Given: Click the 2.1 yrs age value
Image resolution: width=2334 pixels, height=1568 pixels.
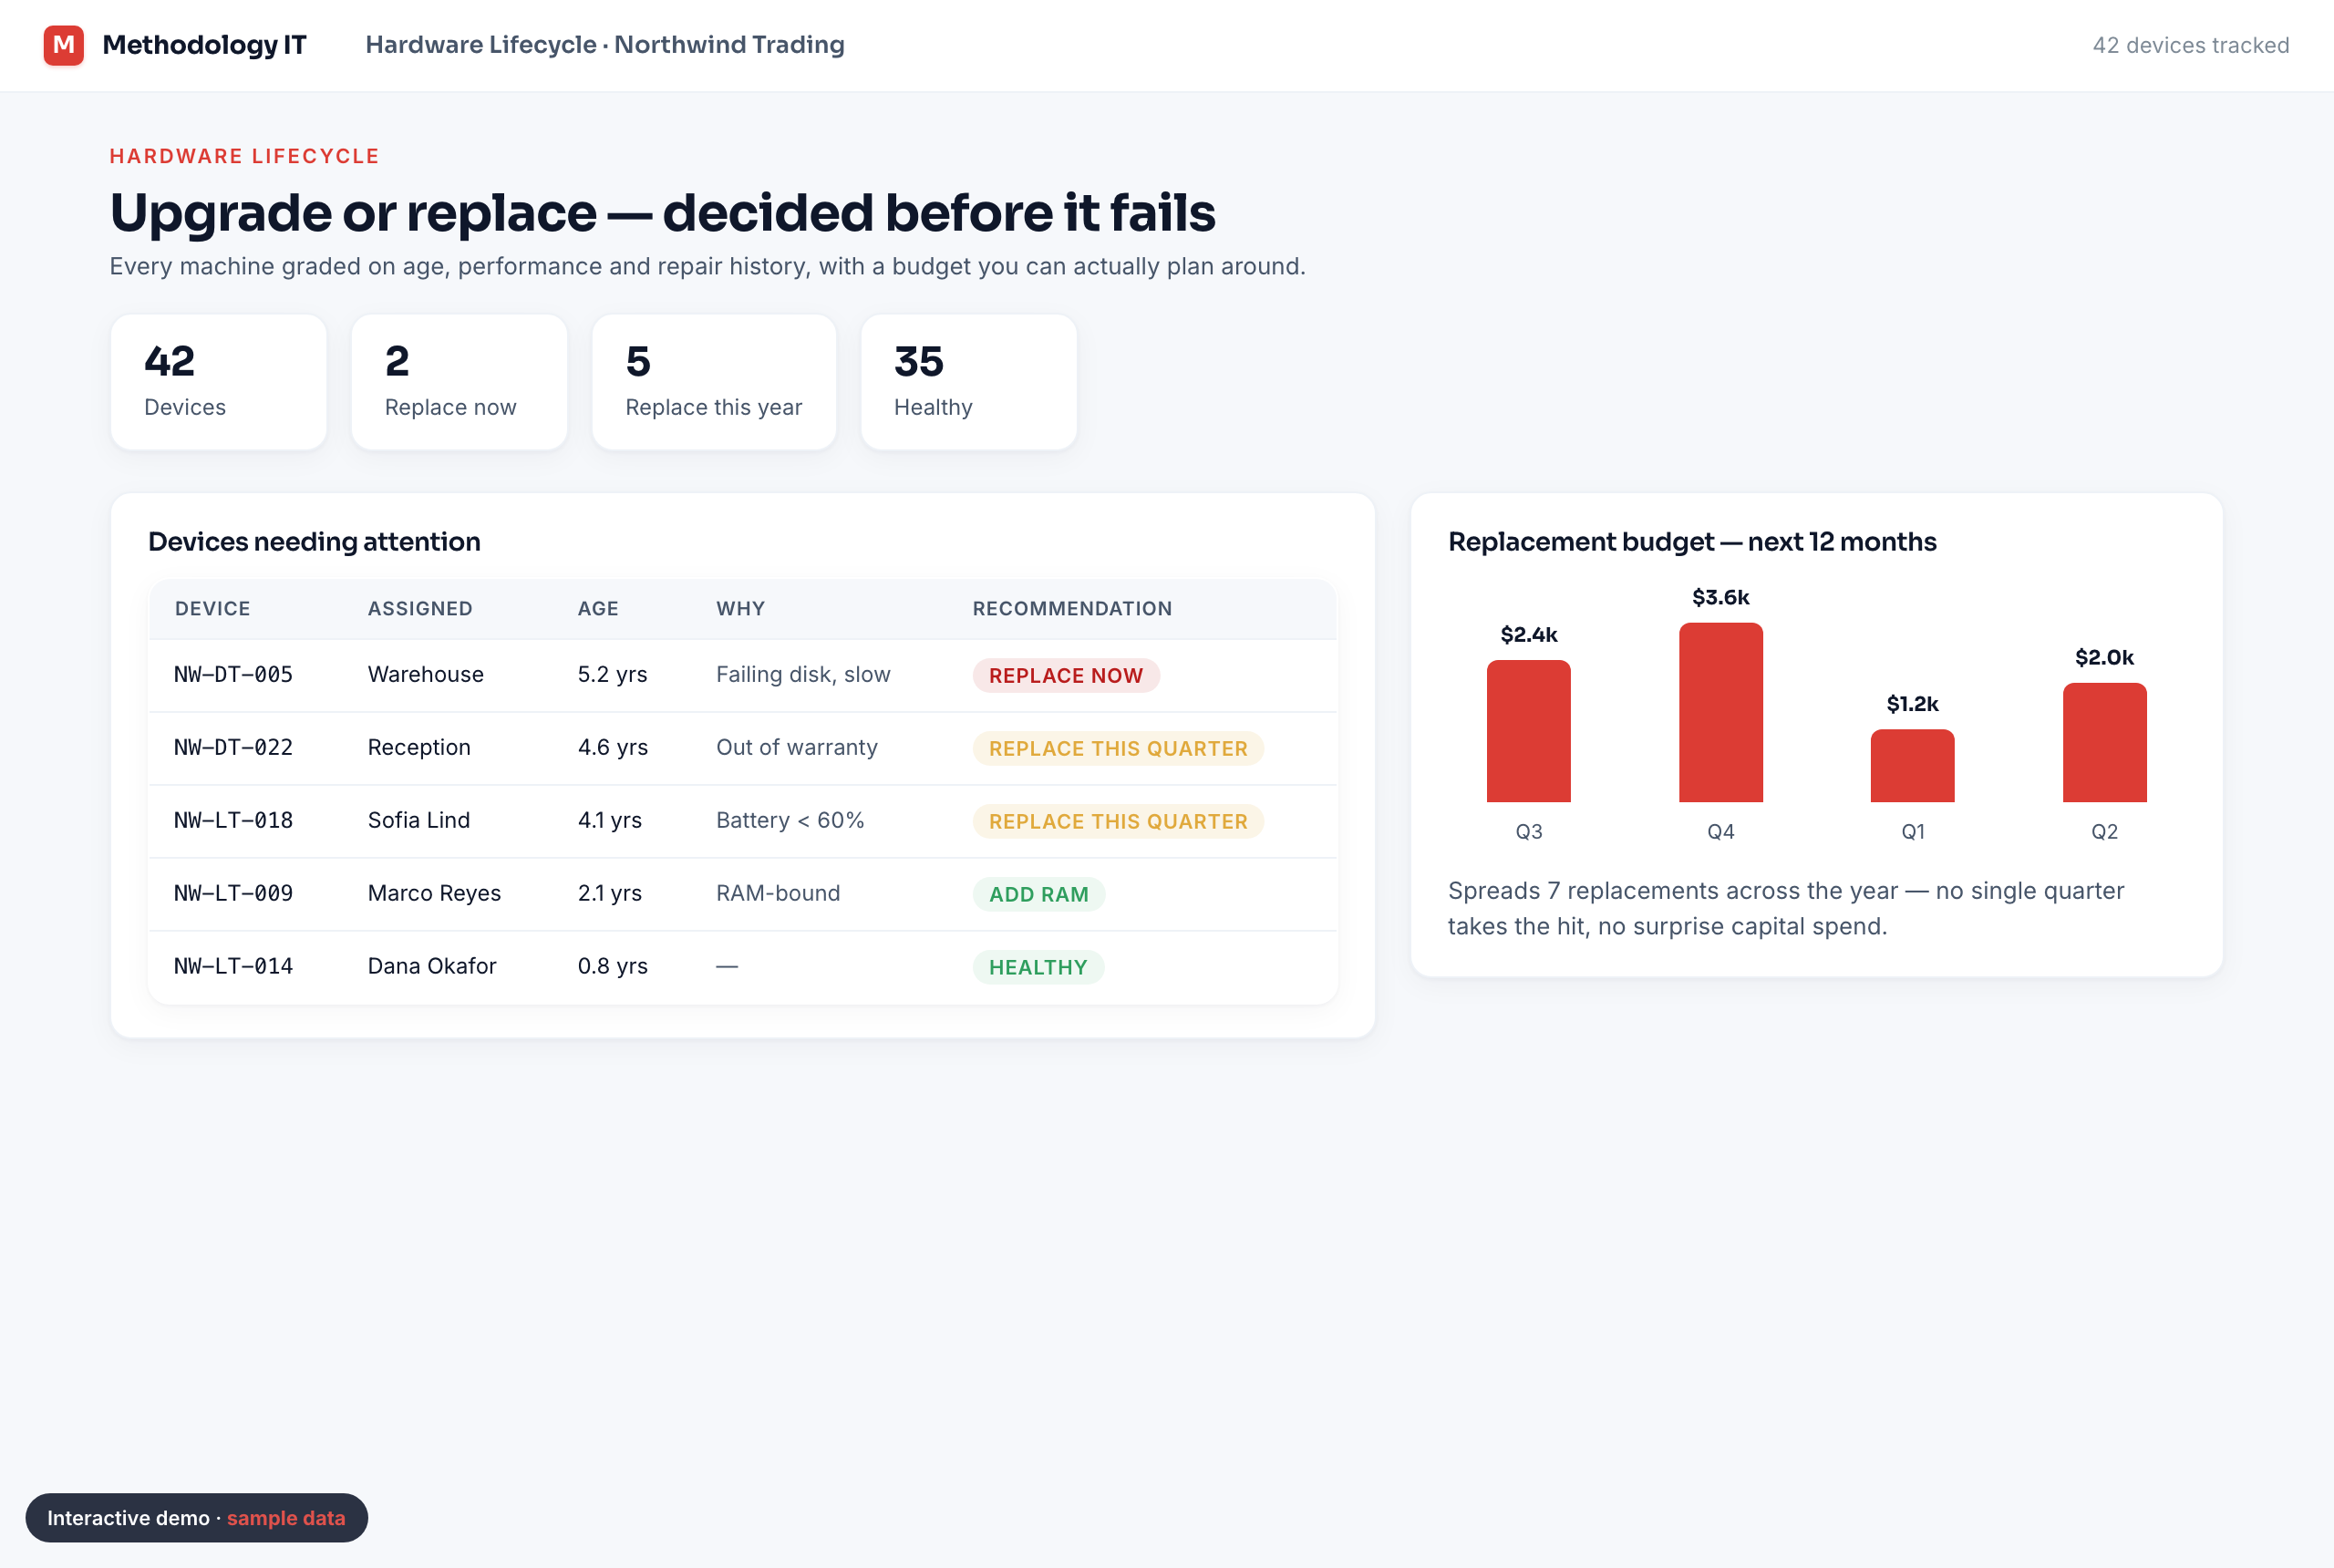Looking at the screenshot, I should pyautogui.click(x=609, y=894).
